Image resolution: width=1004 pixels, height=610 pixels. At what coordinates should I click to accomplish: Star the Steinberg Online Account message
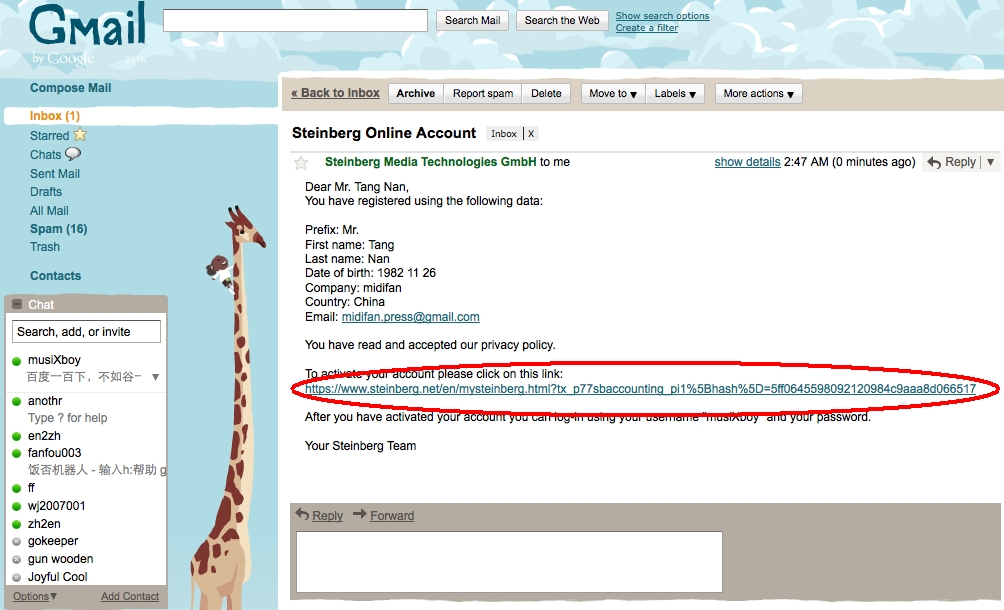tap(301, 163)
